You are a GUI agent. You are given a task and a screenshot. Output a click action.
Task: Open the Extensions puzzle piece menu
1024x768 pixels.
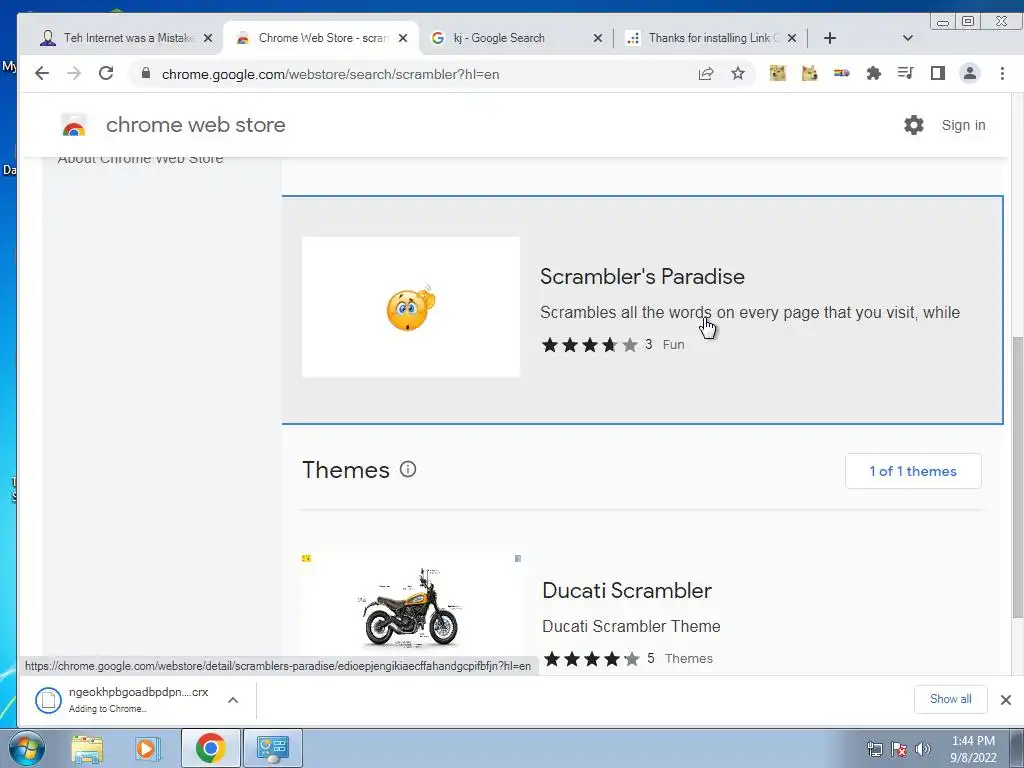coord(874,74)
